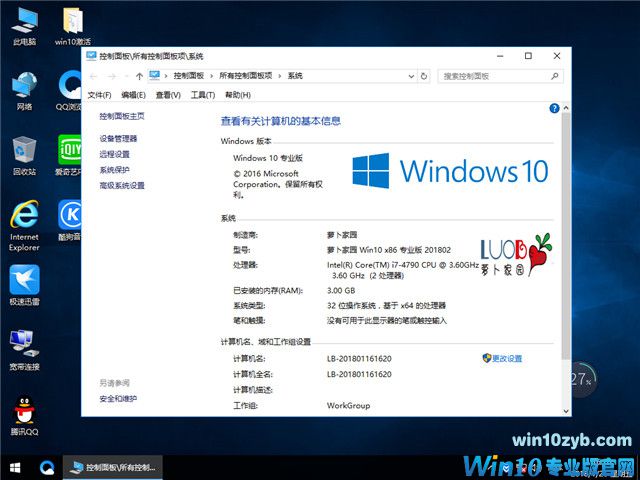Open 系统保护 link
The height and width of the screenshot is (480, 640).
click(x=114, y=170)
